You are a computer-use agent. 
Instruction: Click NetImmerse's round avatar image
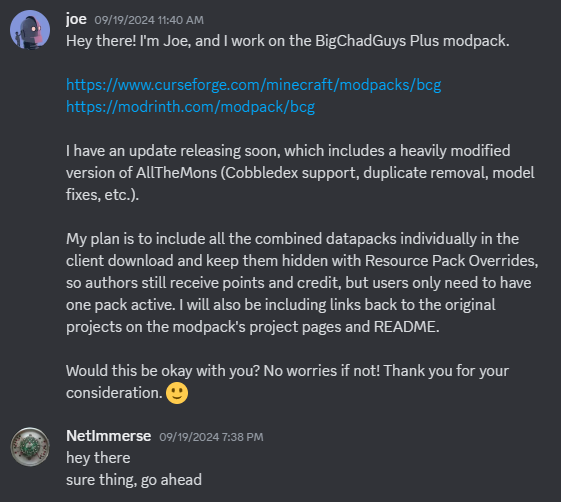[x=30, y=447]
